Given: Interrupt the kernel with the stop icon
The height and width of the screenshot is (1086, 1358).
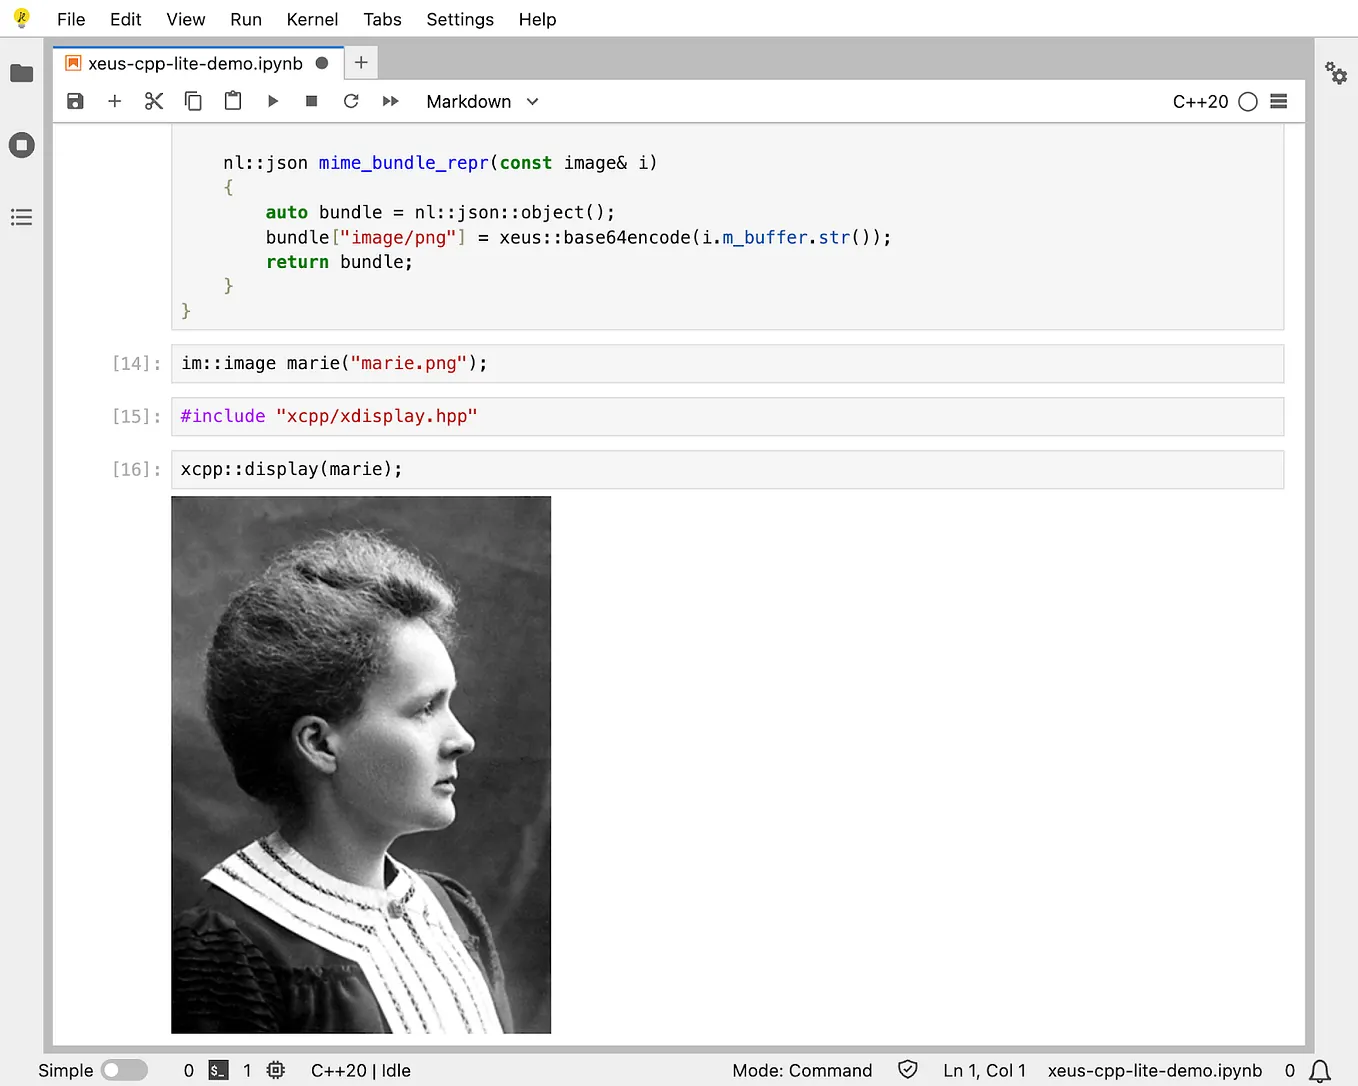Looking at the screenshot, I should (x=311, y=101).
